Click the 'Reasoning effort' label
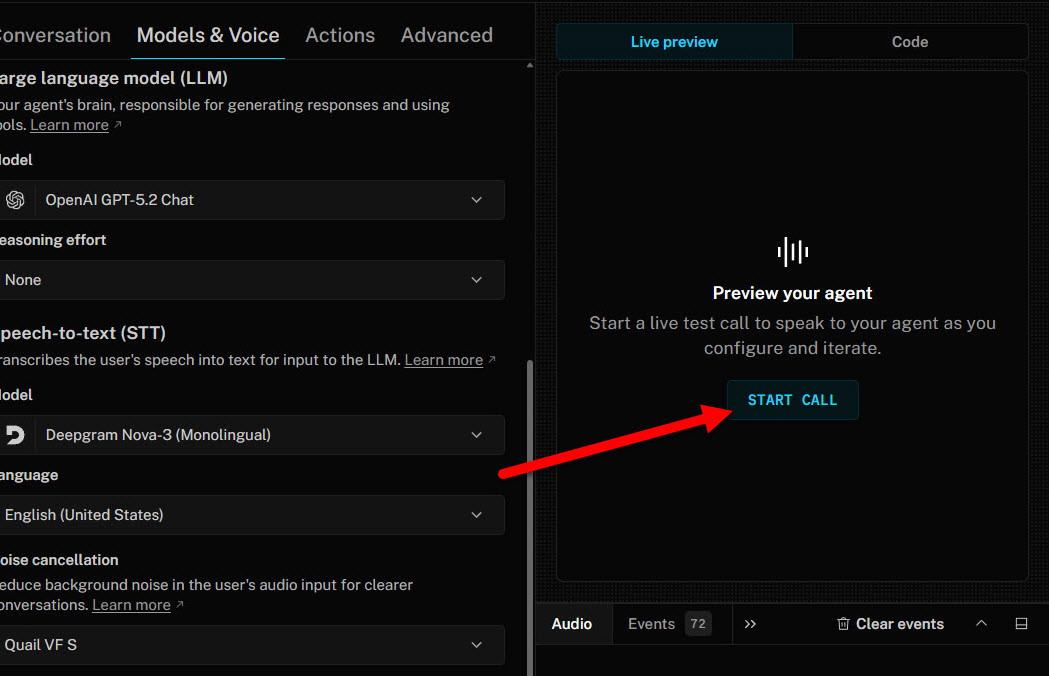 point(53,240)
